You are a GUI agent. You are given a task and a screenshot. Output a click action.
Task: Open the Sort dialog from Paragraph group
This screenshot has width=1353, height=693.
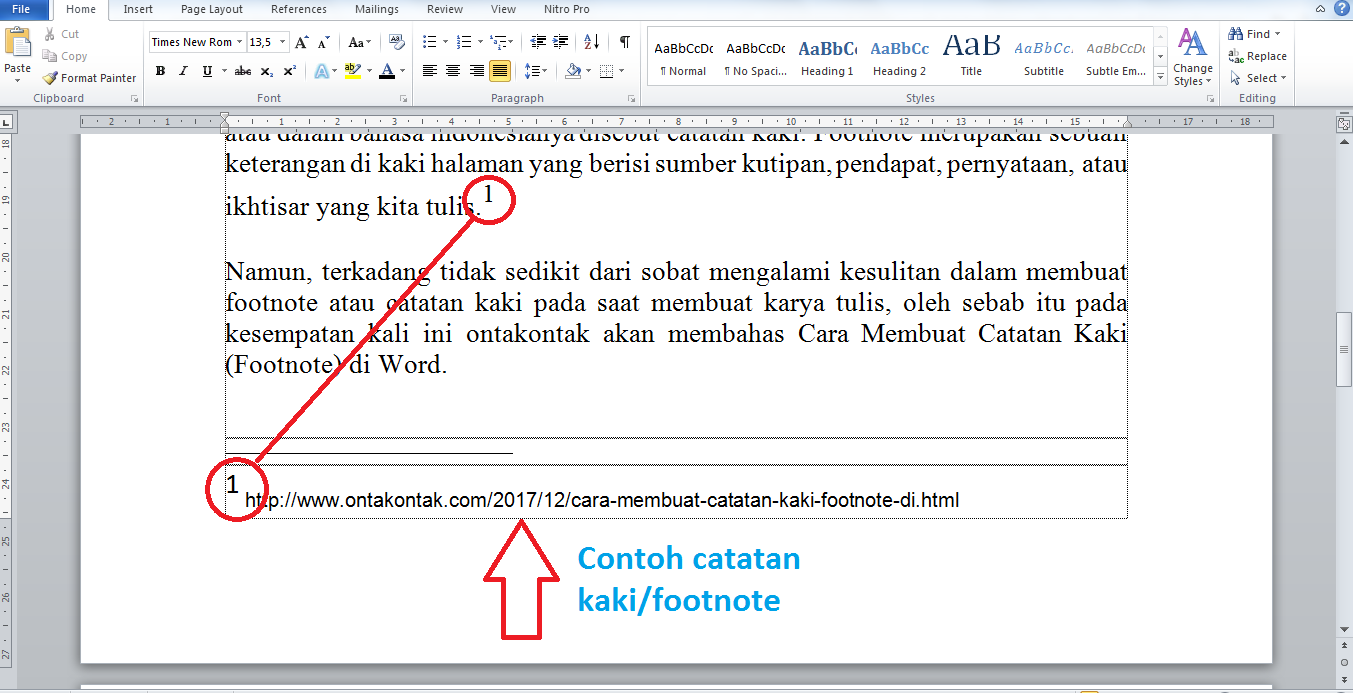point(590,43)
